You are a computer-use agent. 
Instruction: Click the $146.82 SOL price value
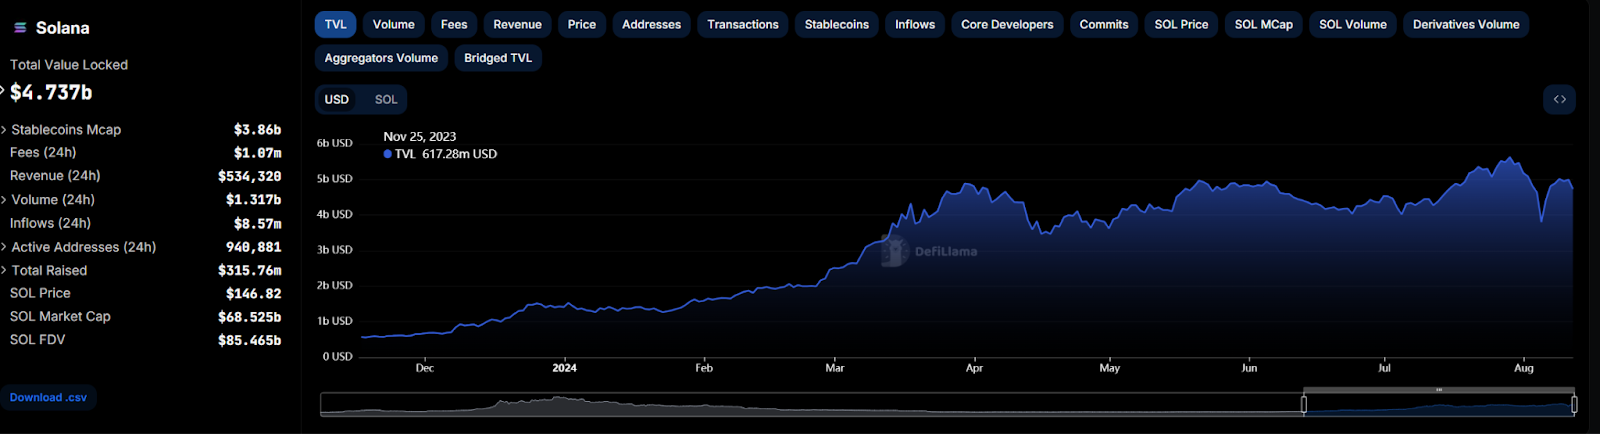(x=253, y=294)
